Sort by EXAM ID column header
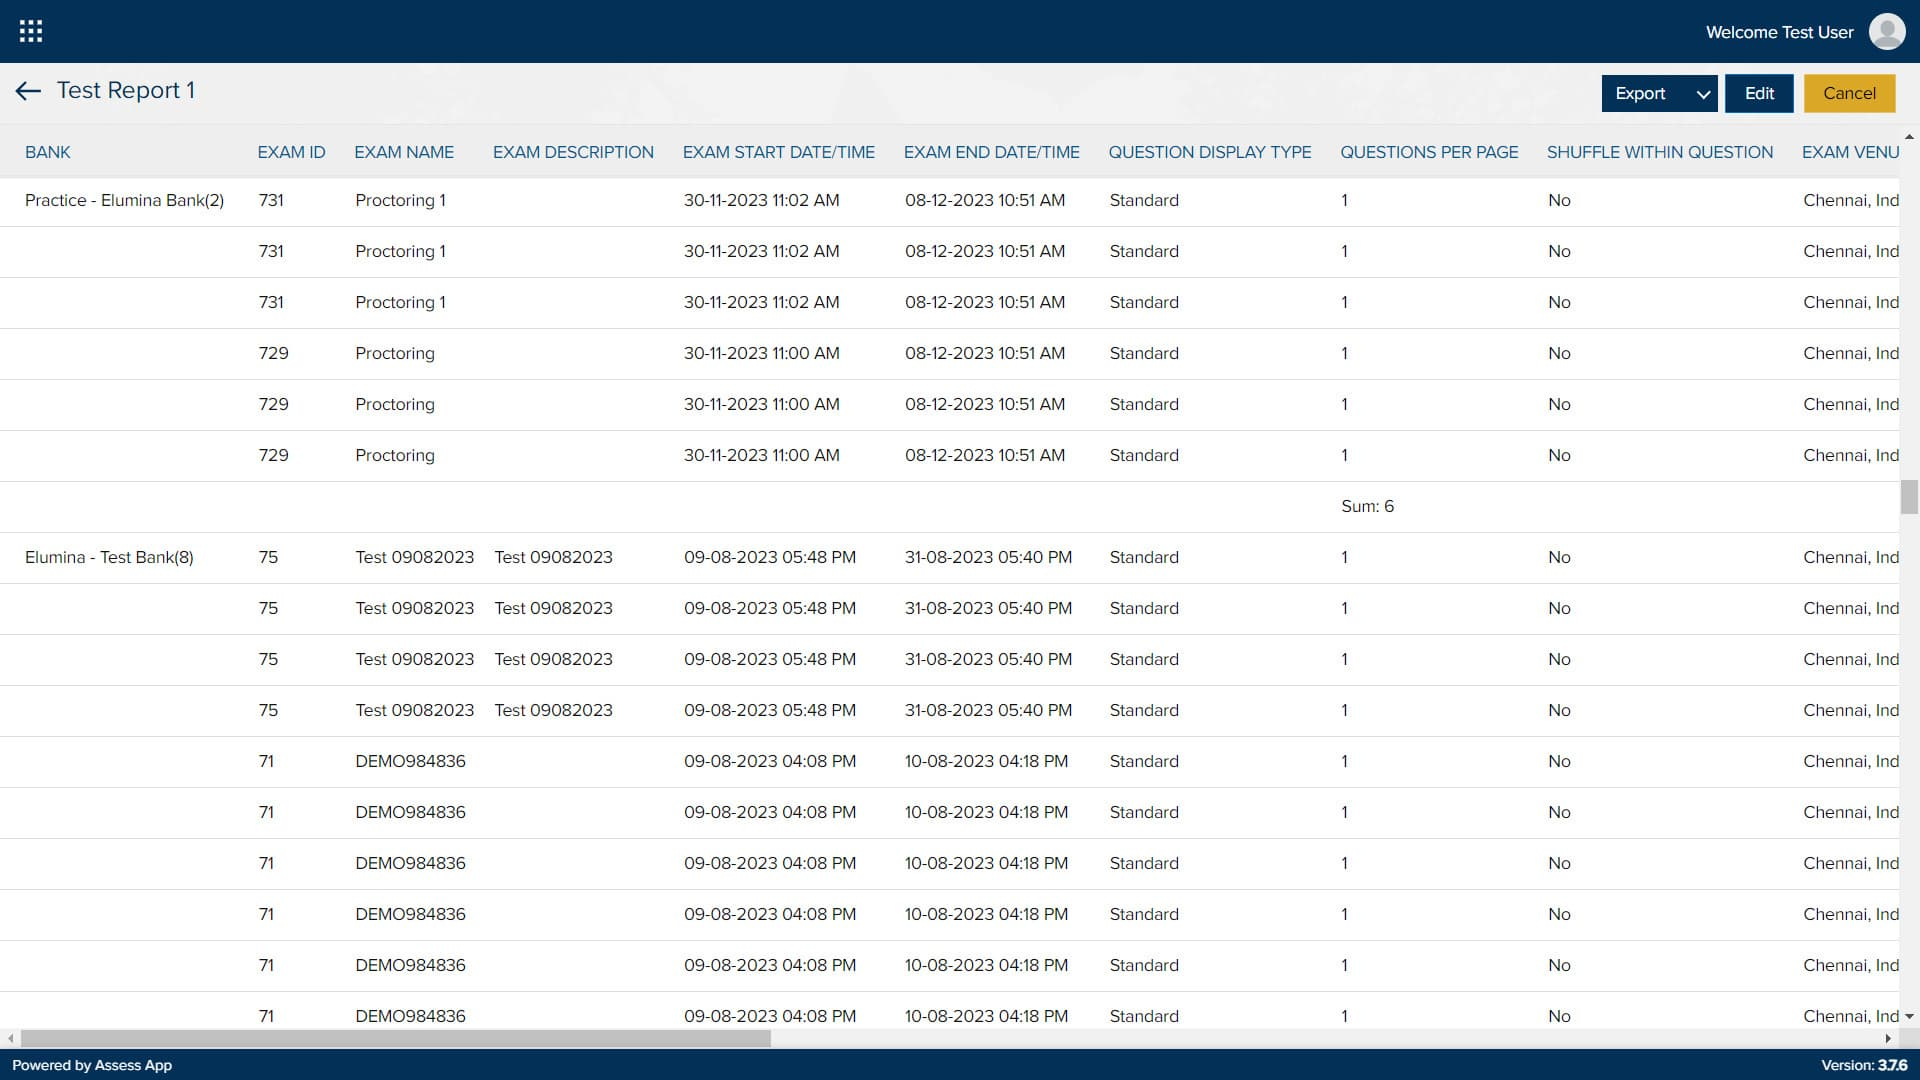This screenshot has height=1080, width=1920. point(291,153)
